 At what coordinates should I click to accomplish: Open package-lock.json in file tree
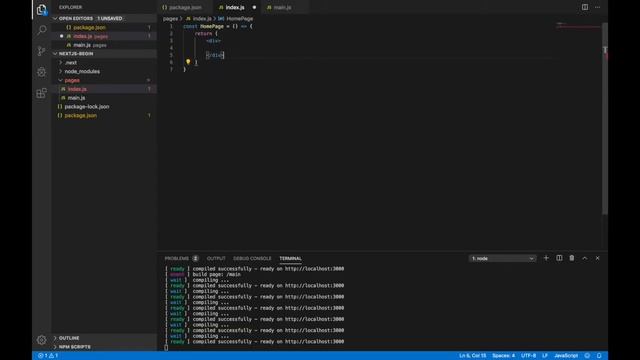(87, 107)
